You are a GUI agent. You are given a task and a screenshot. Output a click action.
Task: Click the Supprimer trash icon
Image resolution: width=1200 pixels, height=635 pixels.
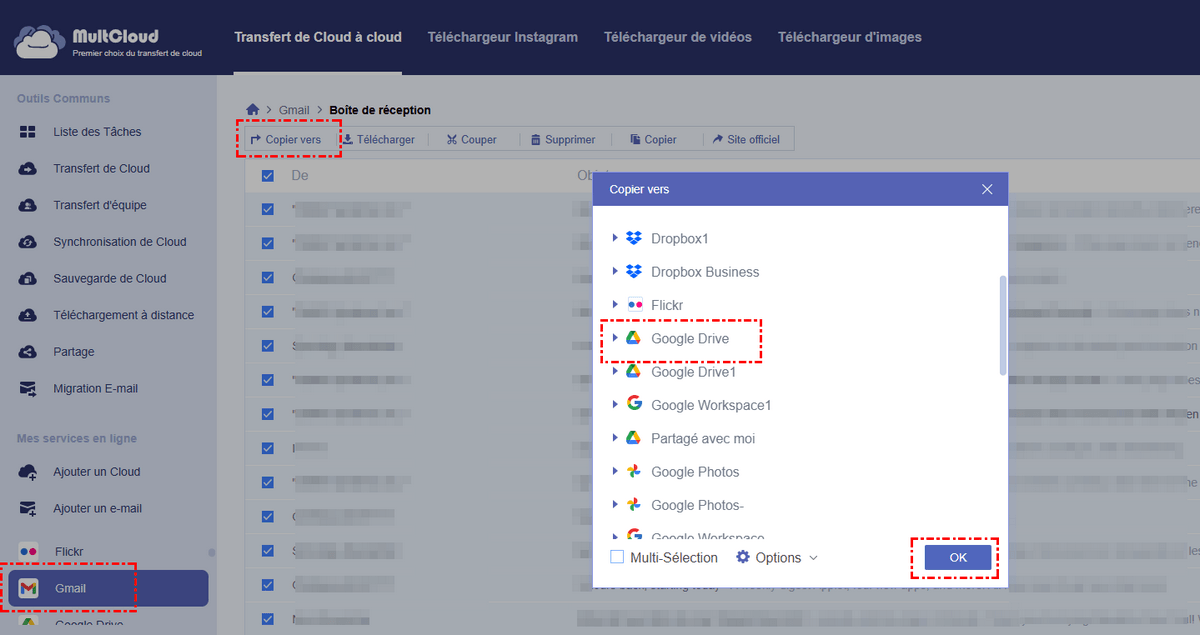(x=536, y=140)
